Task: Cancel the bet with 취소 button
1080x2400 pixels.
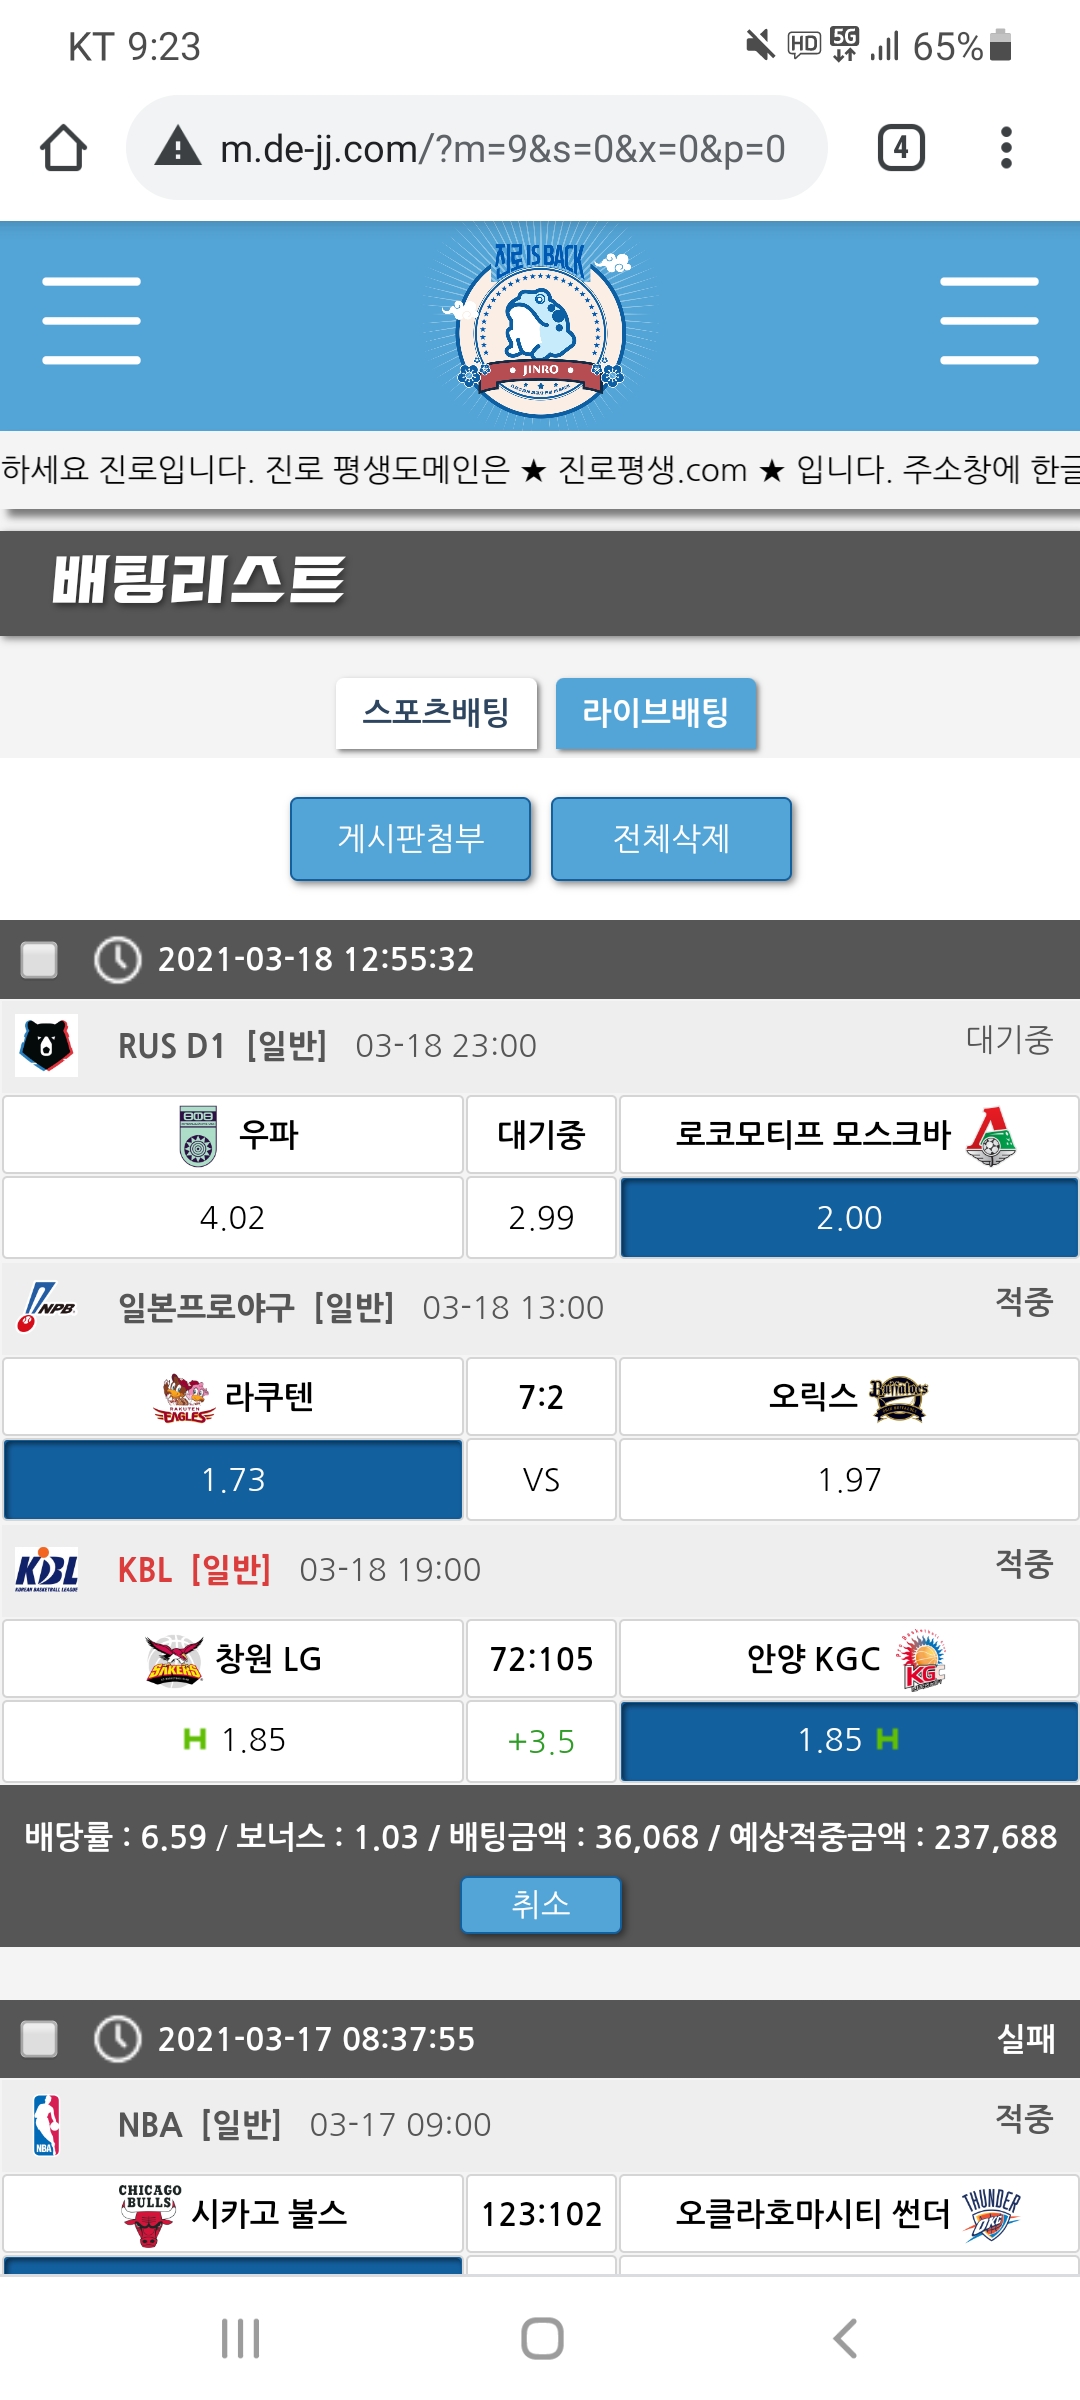Action: [x=540, y=1904]
